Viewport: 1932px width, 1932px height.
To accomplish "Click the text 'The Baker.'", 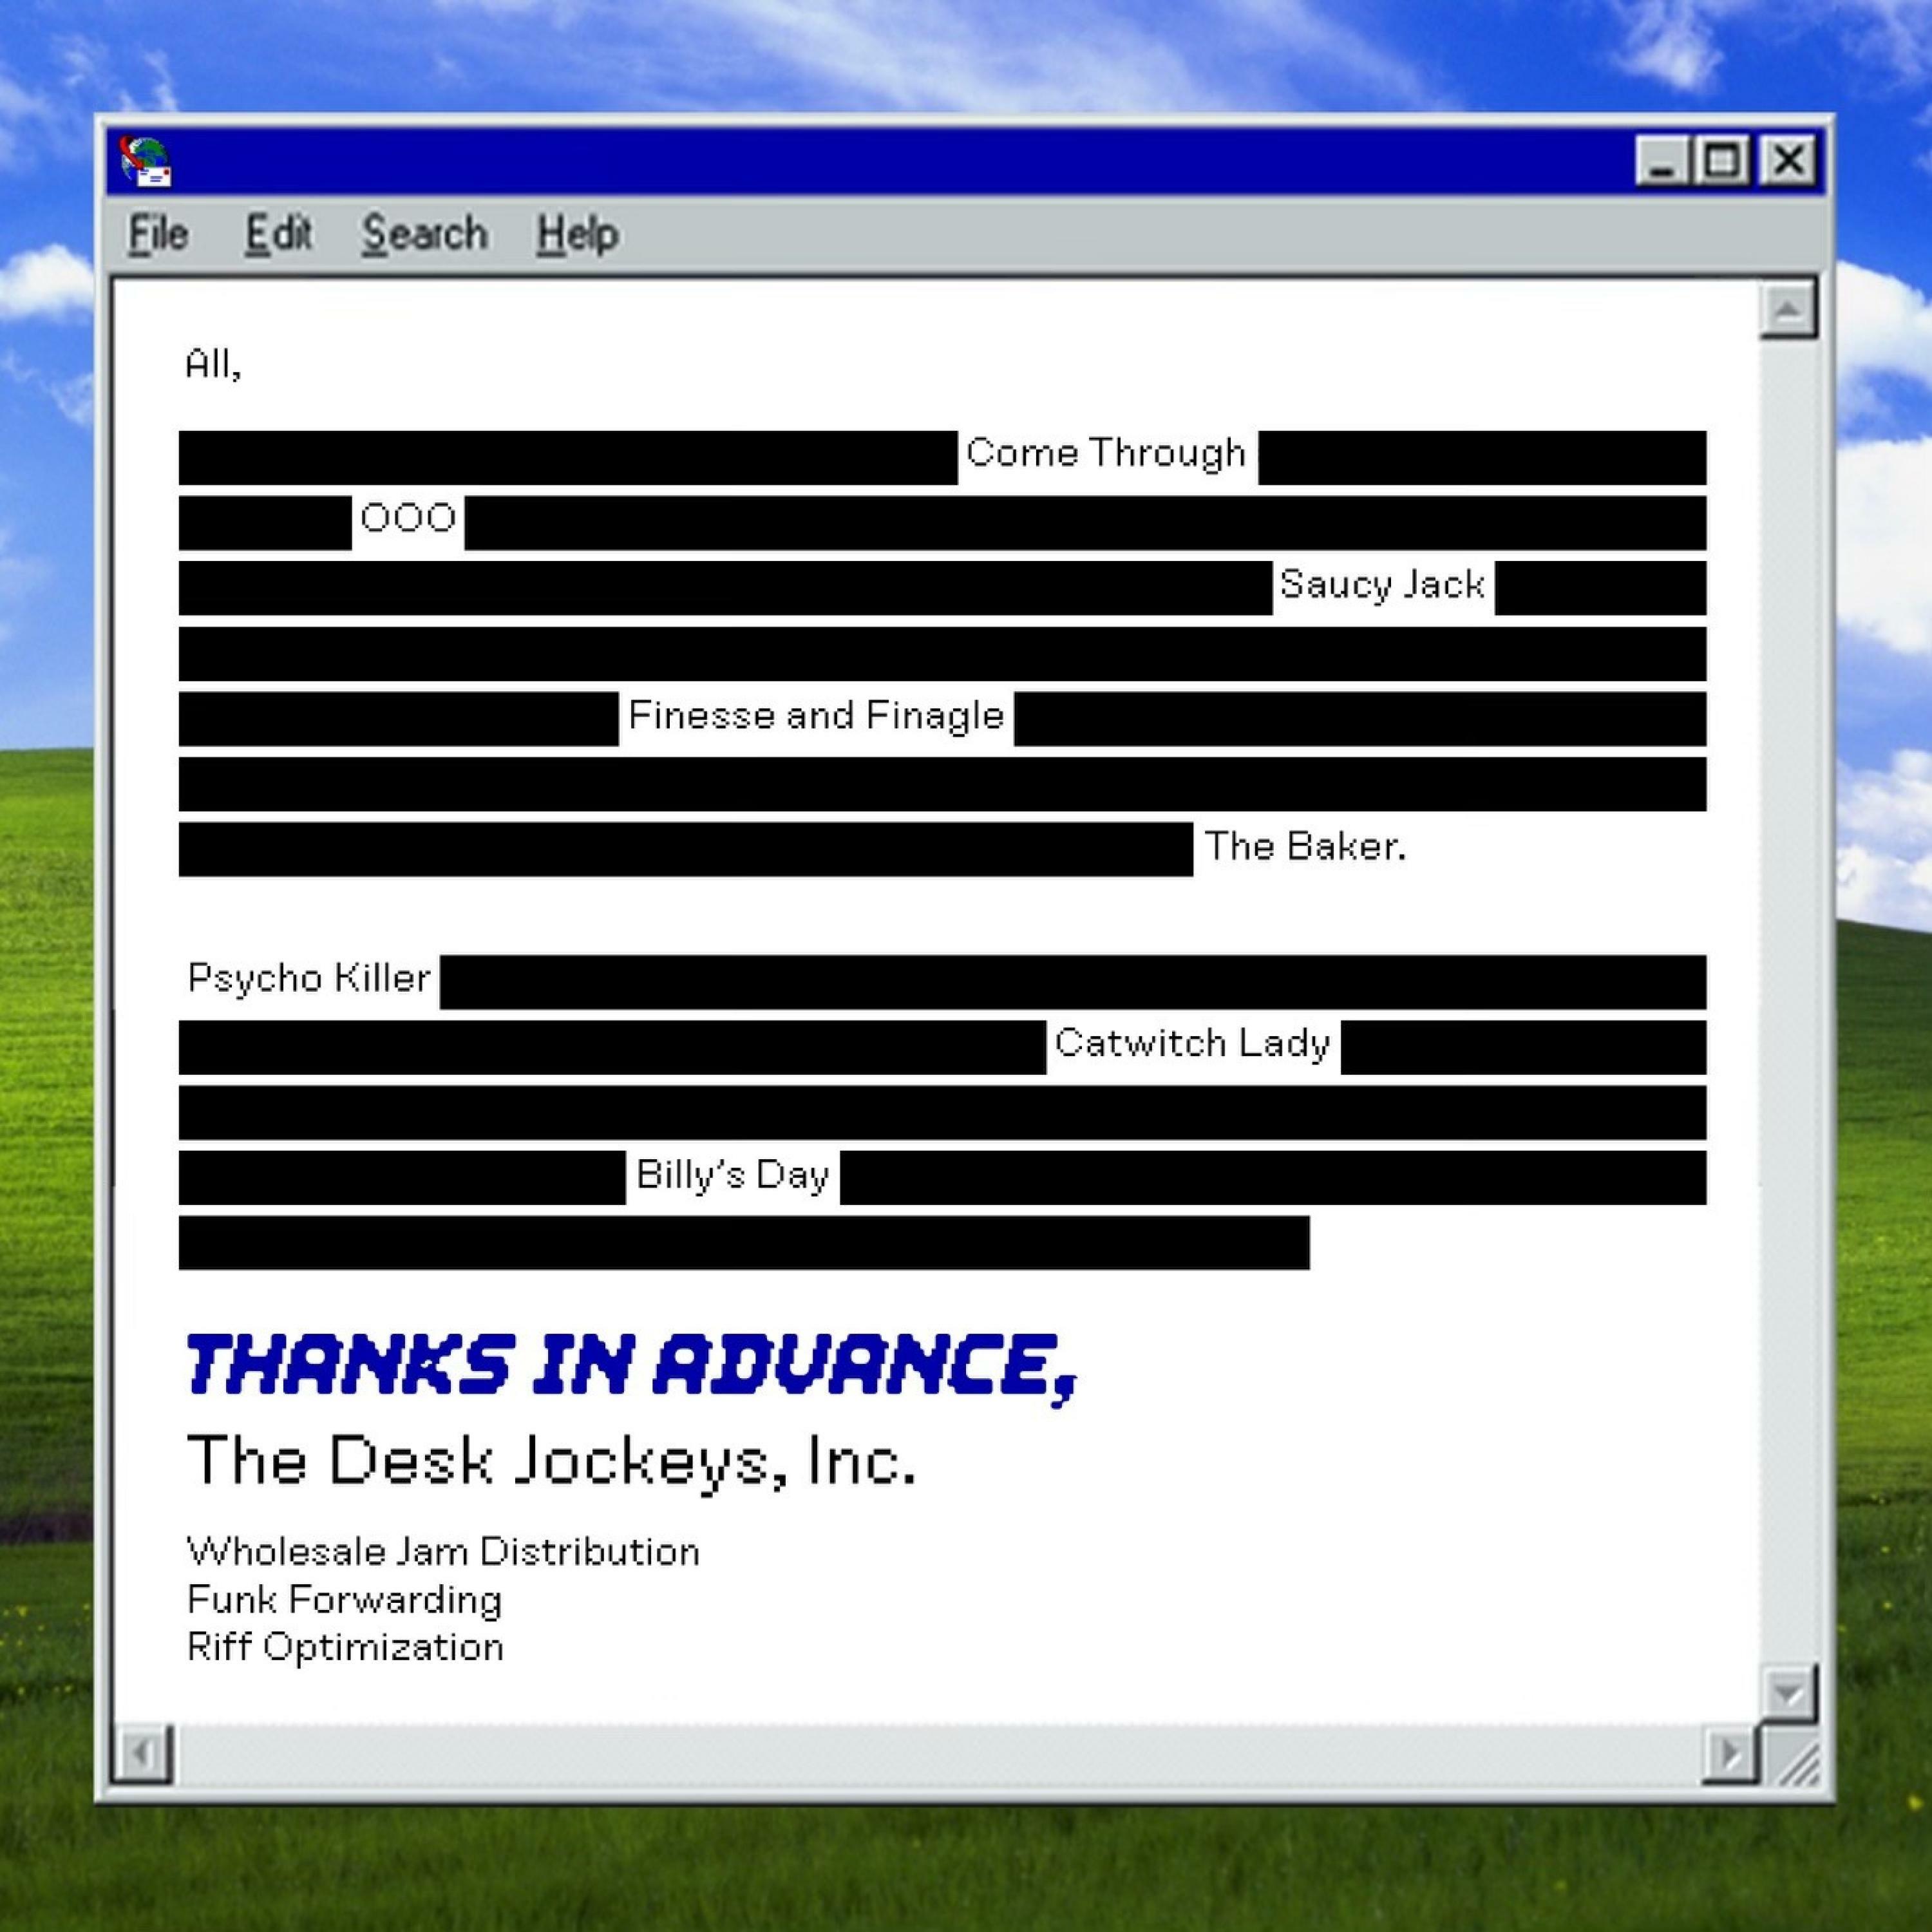I will [x=1305, y=846].
